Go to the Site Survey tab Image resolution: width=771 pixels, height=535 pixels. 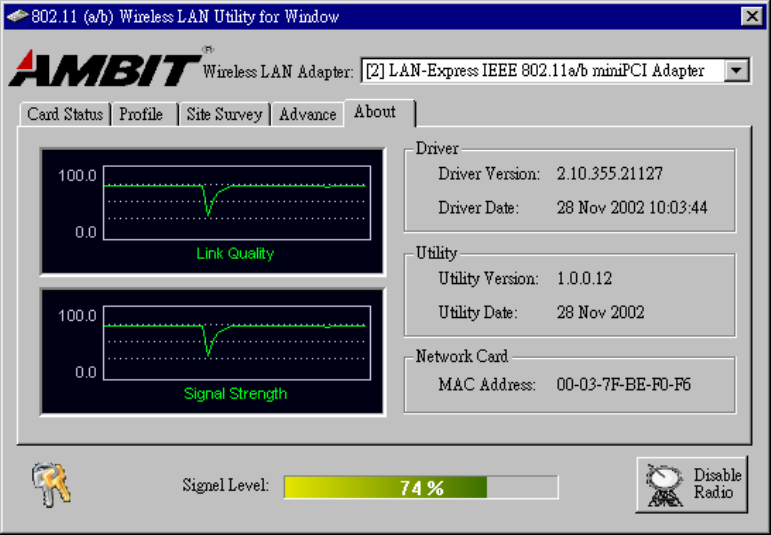tap(224, 114)
